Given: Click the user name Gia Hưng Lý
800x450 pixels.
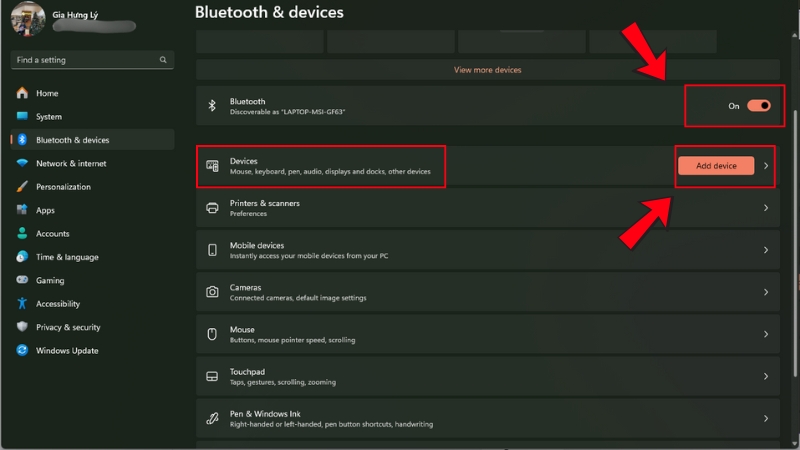Looking at the screenshot, I should pyautogui.click(x=75, y=15).
